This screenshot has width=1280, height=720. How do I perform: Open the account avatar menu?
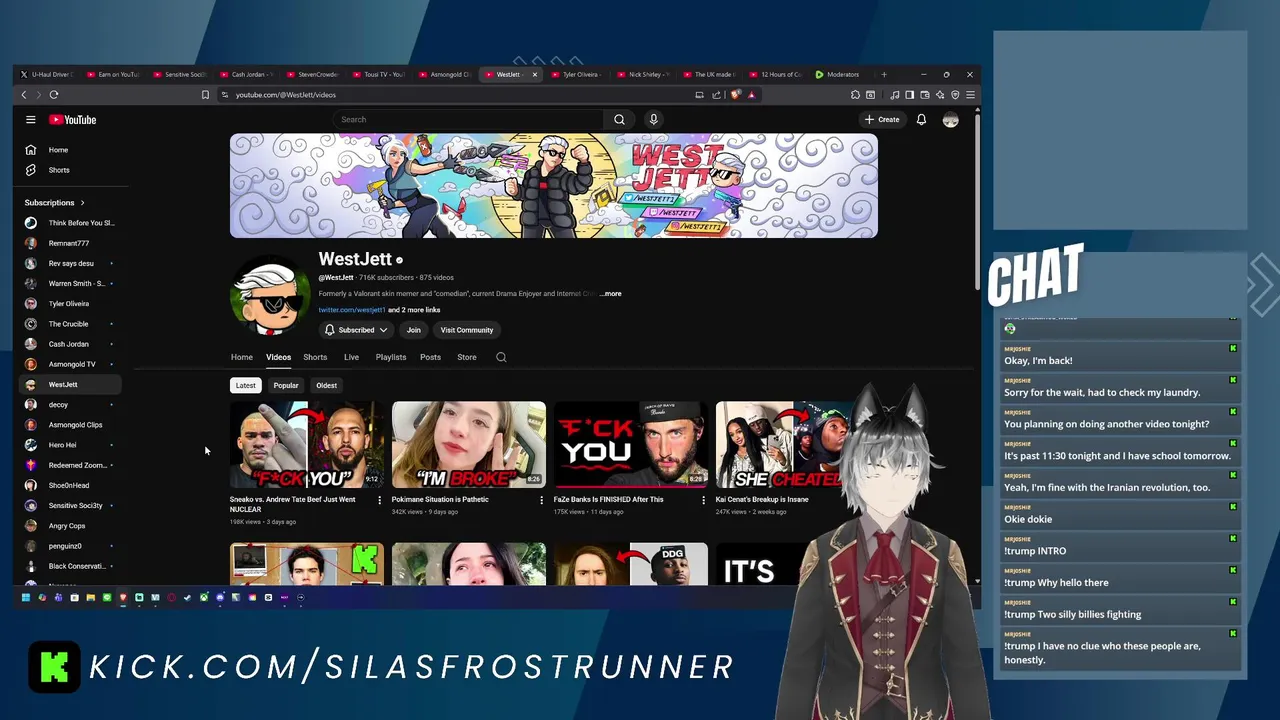950,120
